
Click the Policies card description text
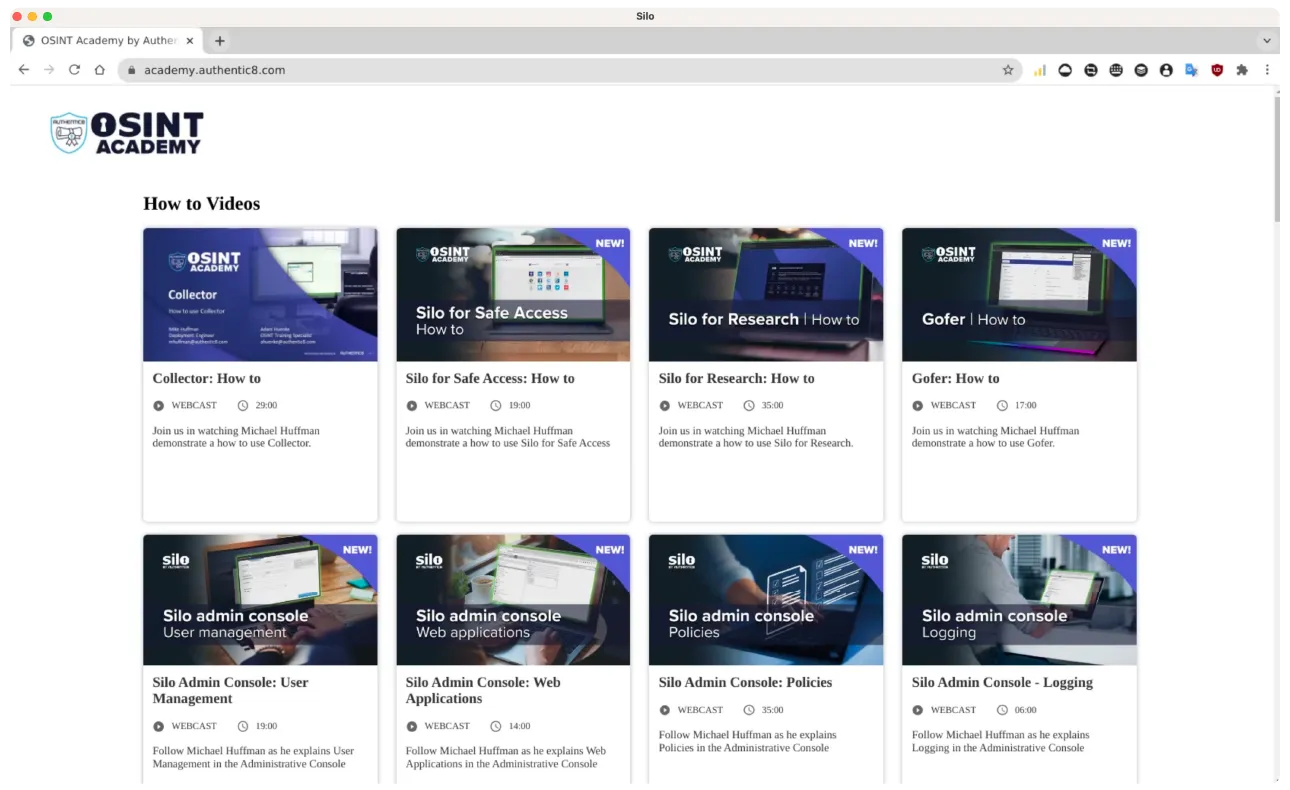[747, 741]
